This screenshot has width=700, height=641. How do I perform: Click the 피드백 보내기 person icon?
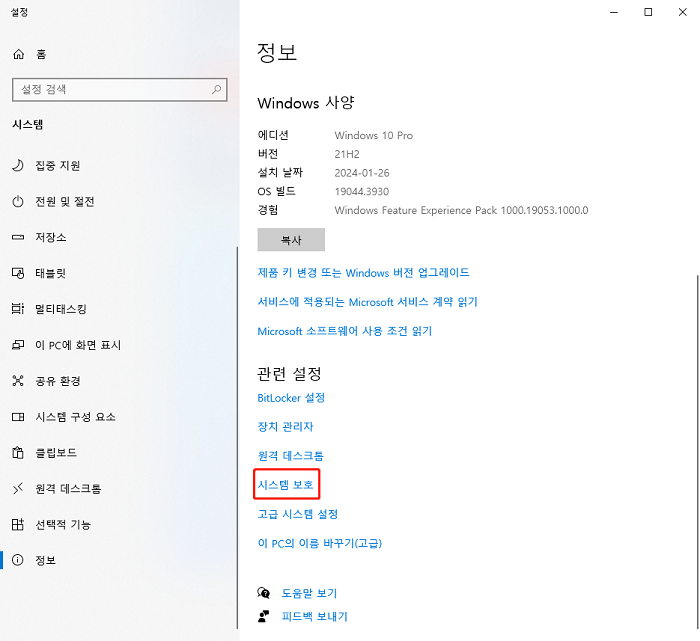click(263, 616)
